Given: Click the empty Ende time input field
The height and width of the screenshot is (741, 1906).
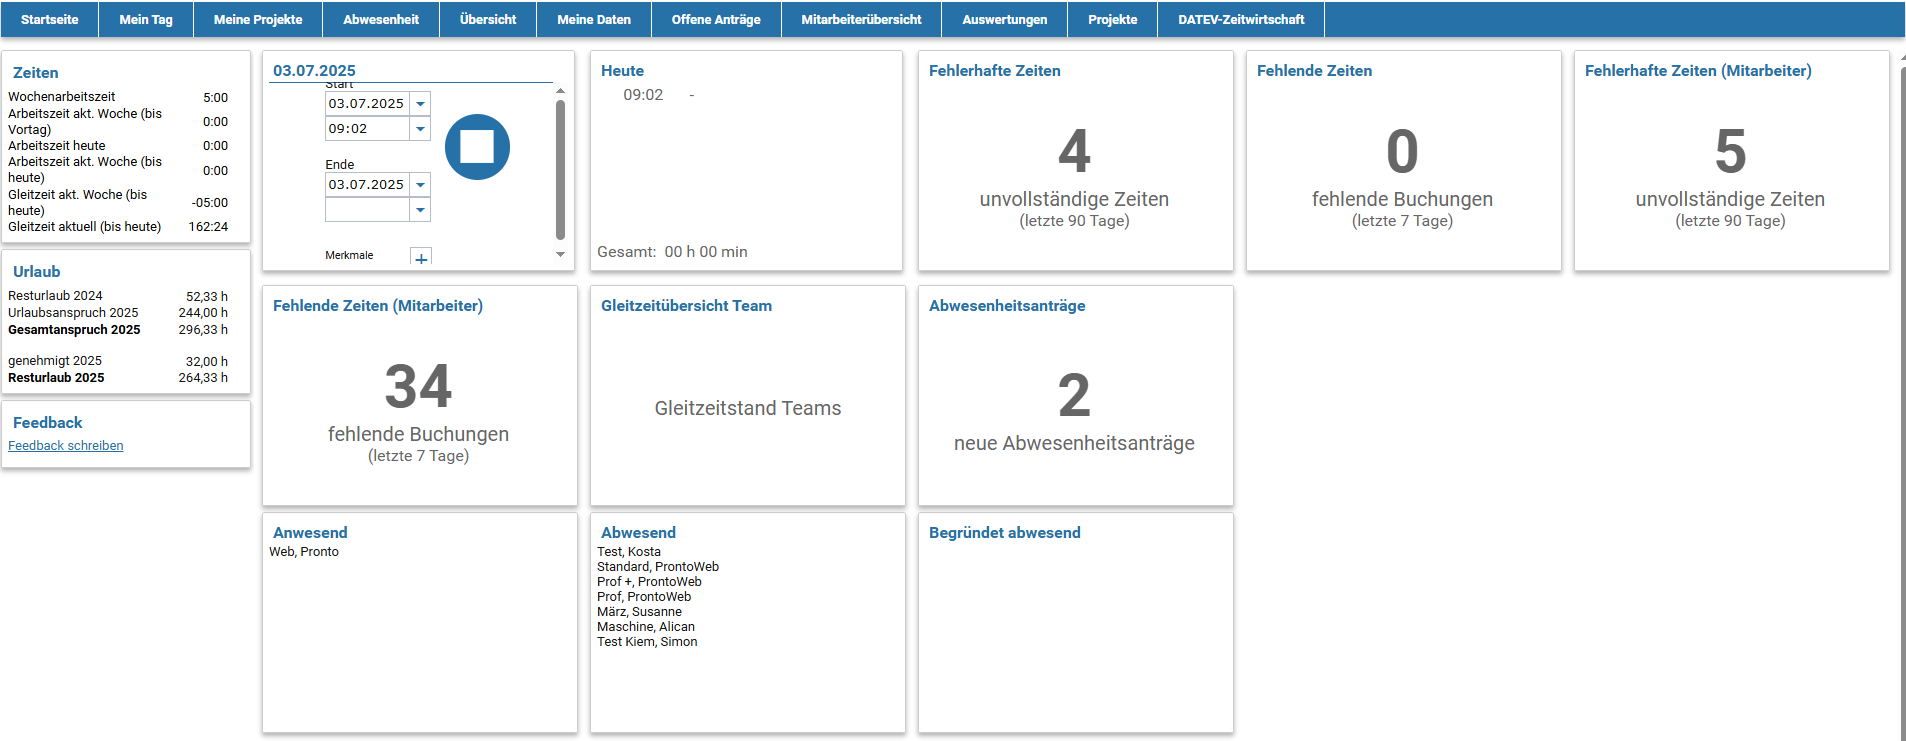Looking at the screenshot, I should pyautogui.click(x=367, y=210).
